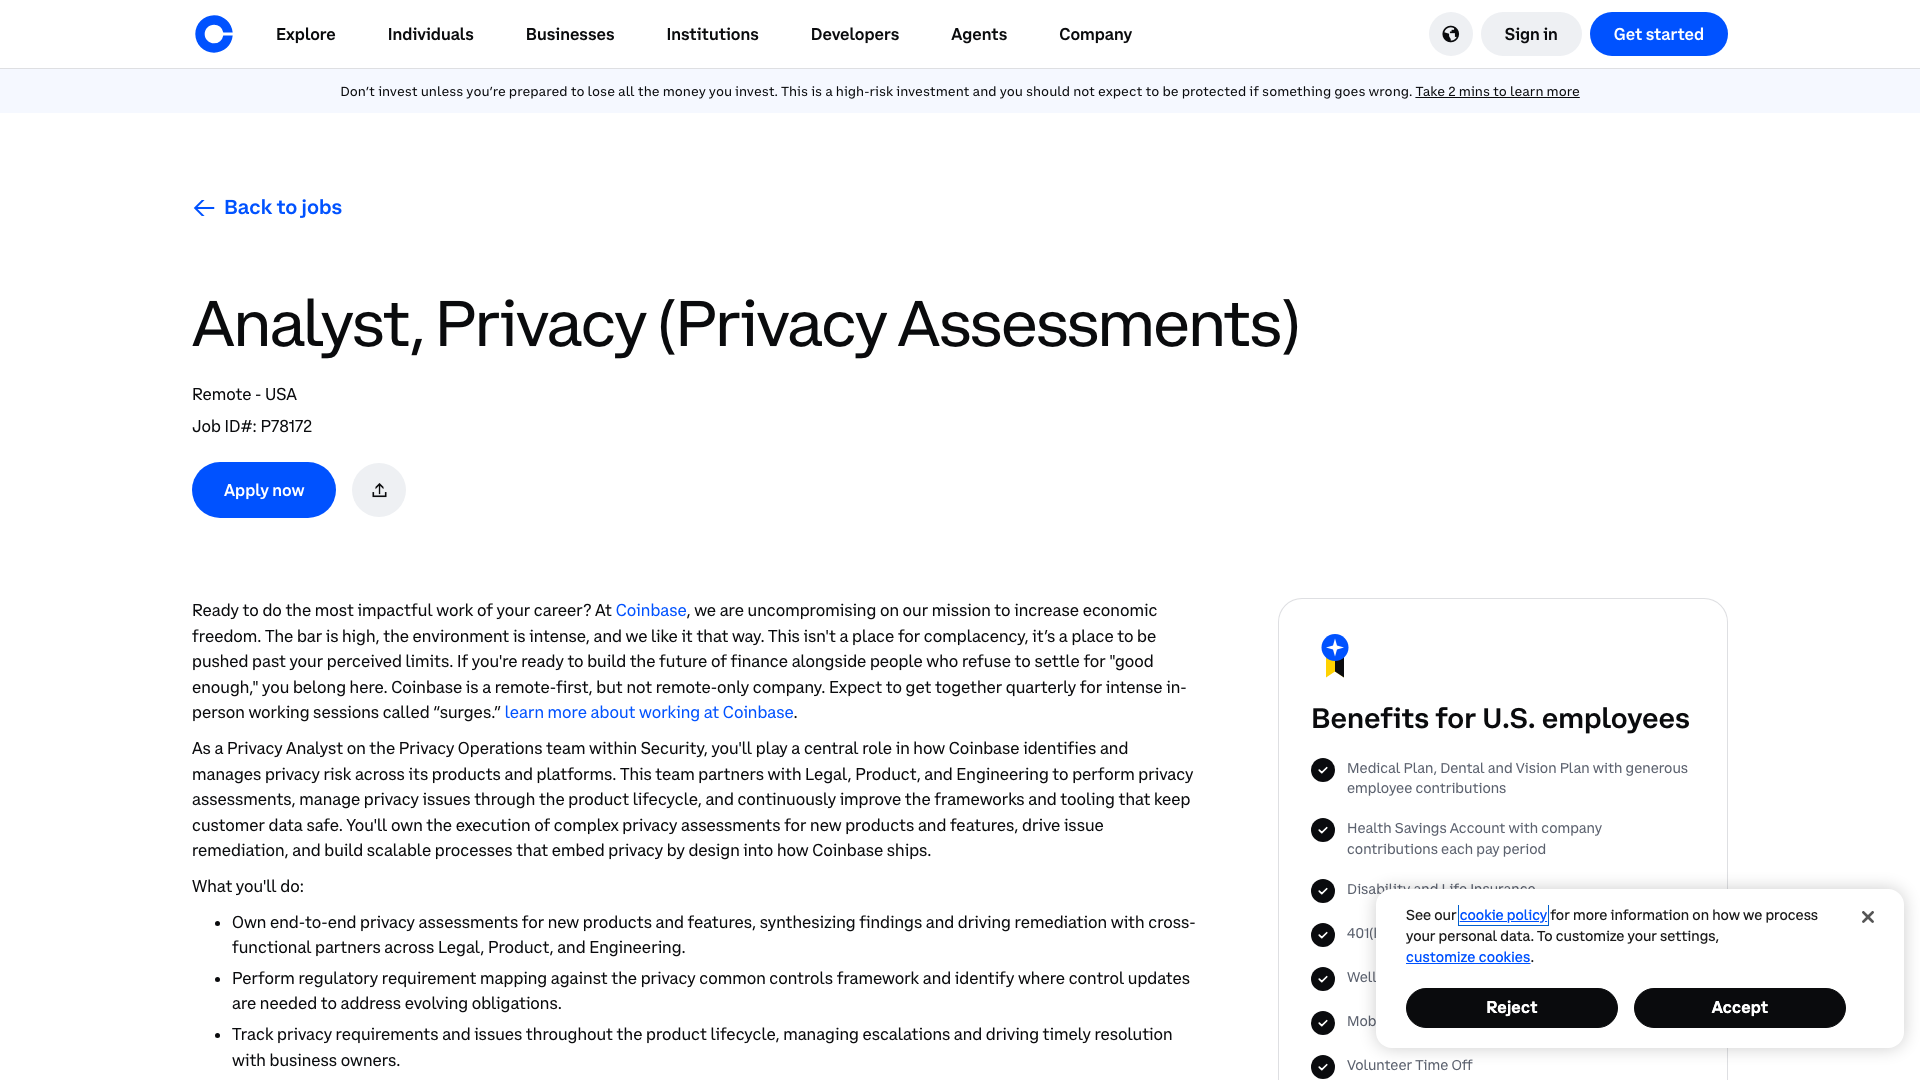Open learn more about working at Coinbase

coord(649,712)
